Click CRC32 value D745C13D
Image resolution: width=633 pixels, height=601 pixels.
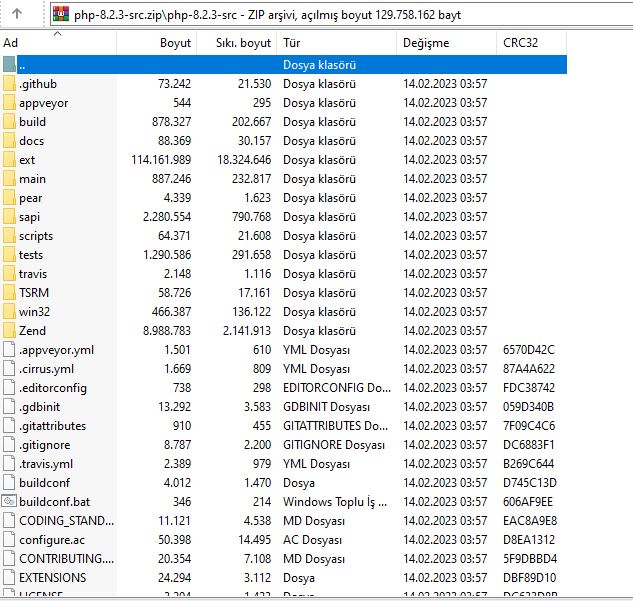coord(530,483)
